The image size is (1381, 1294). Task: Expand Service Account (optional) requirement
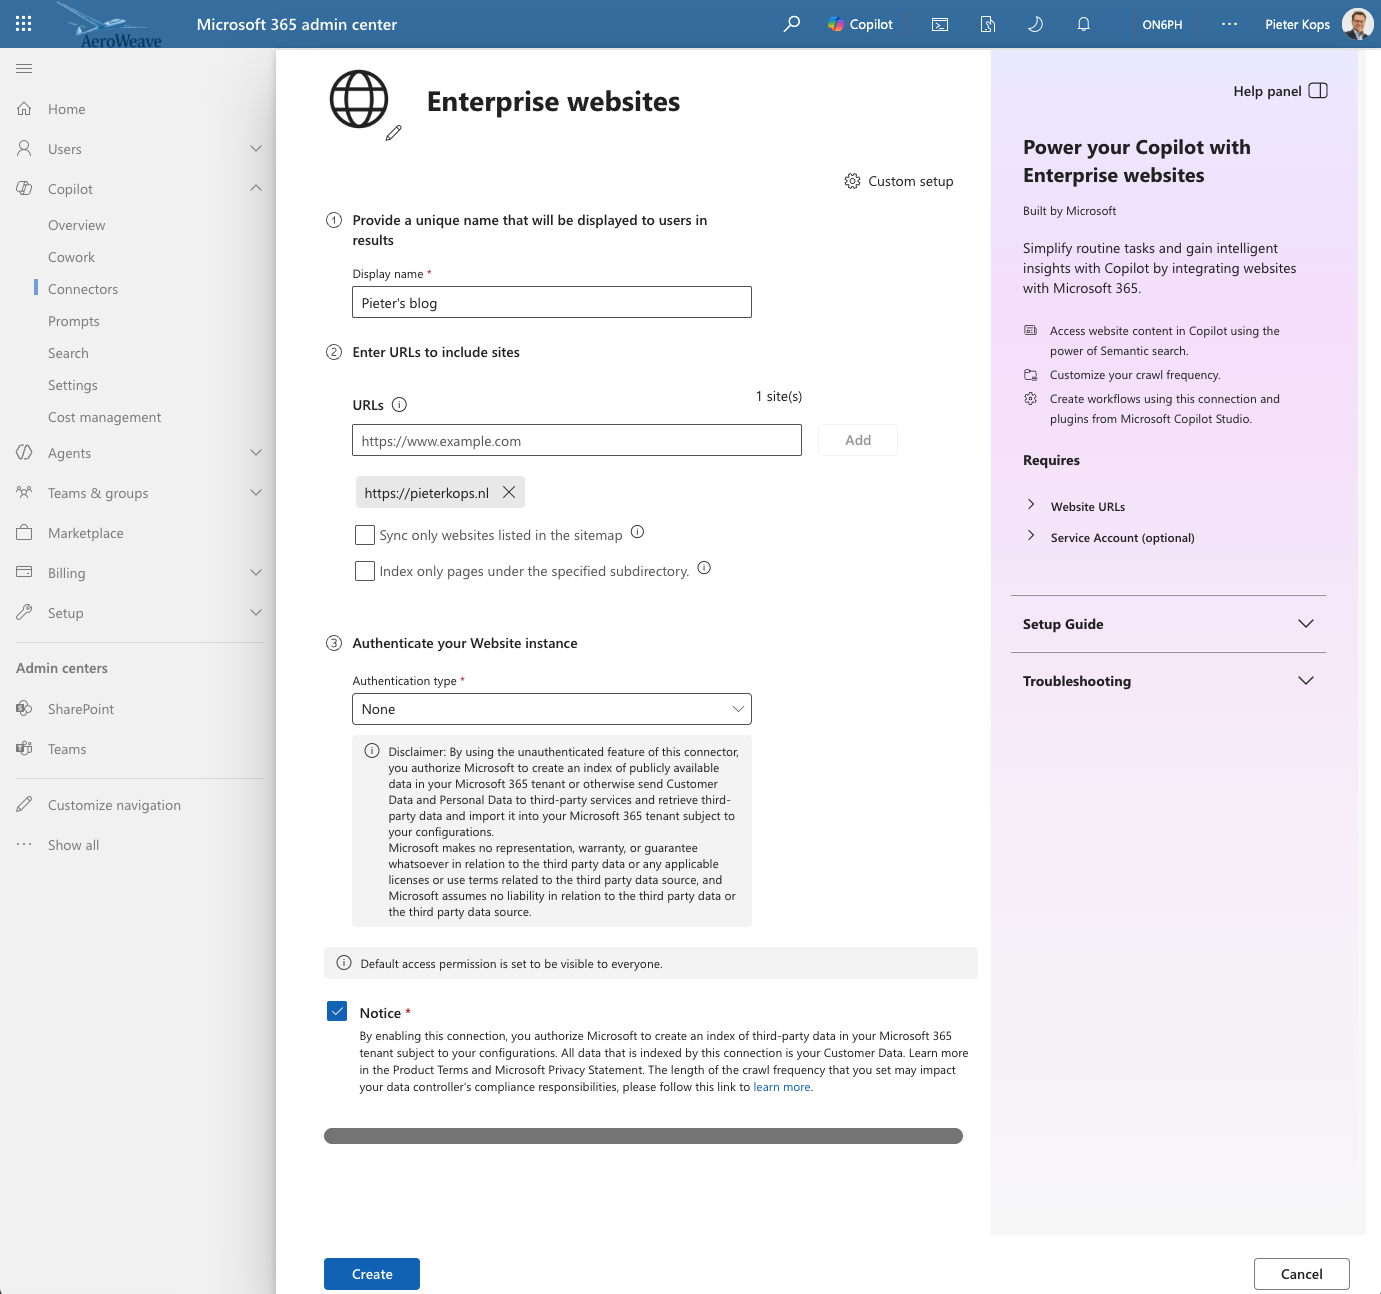(x=1031, y=536)
